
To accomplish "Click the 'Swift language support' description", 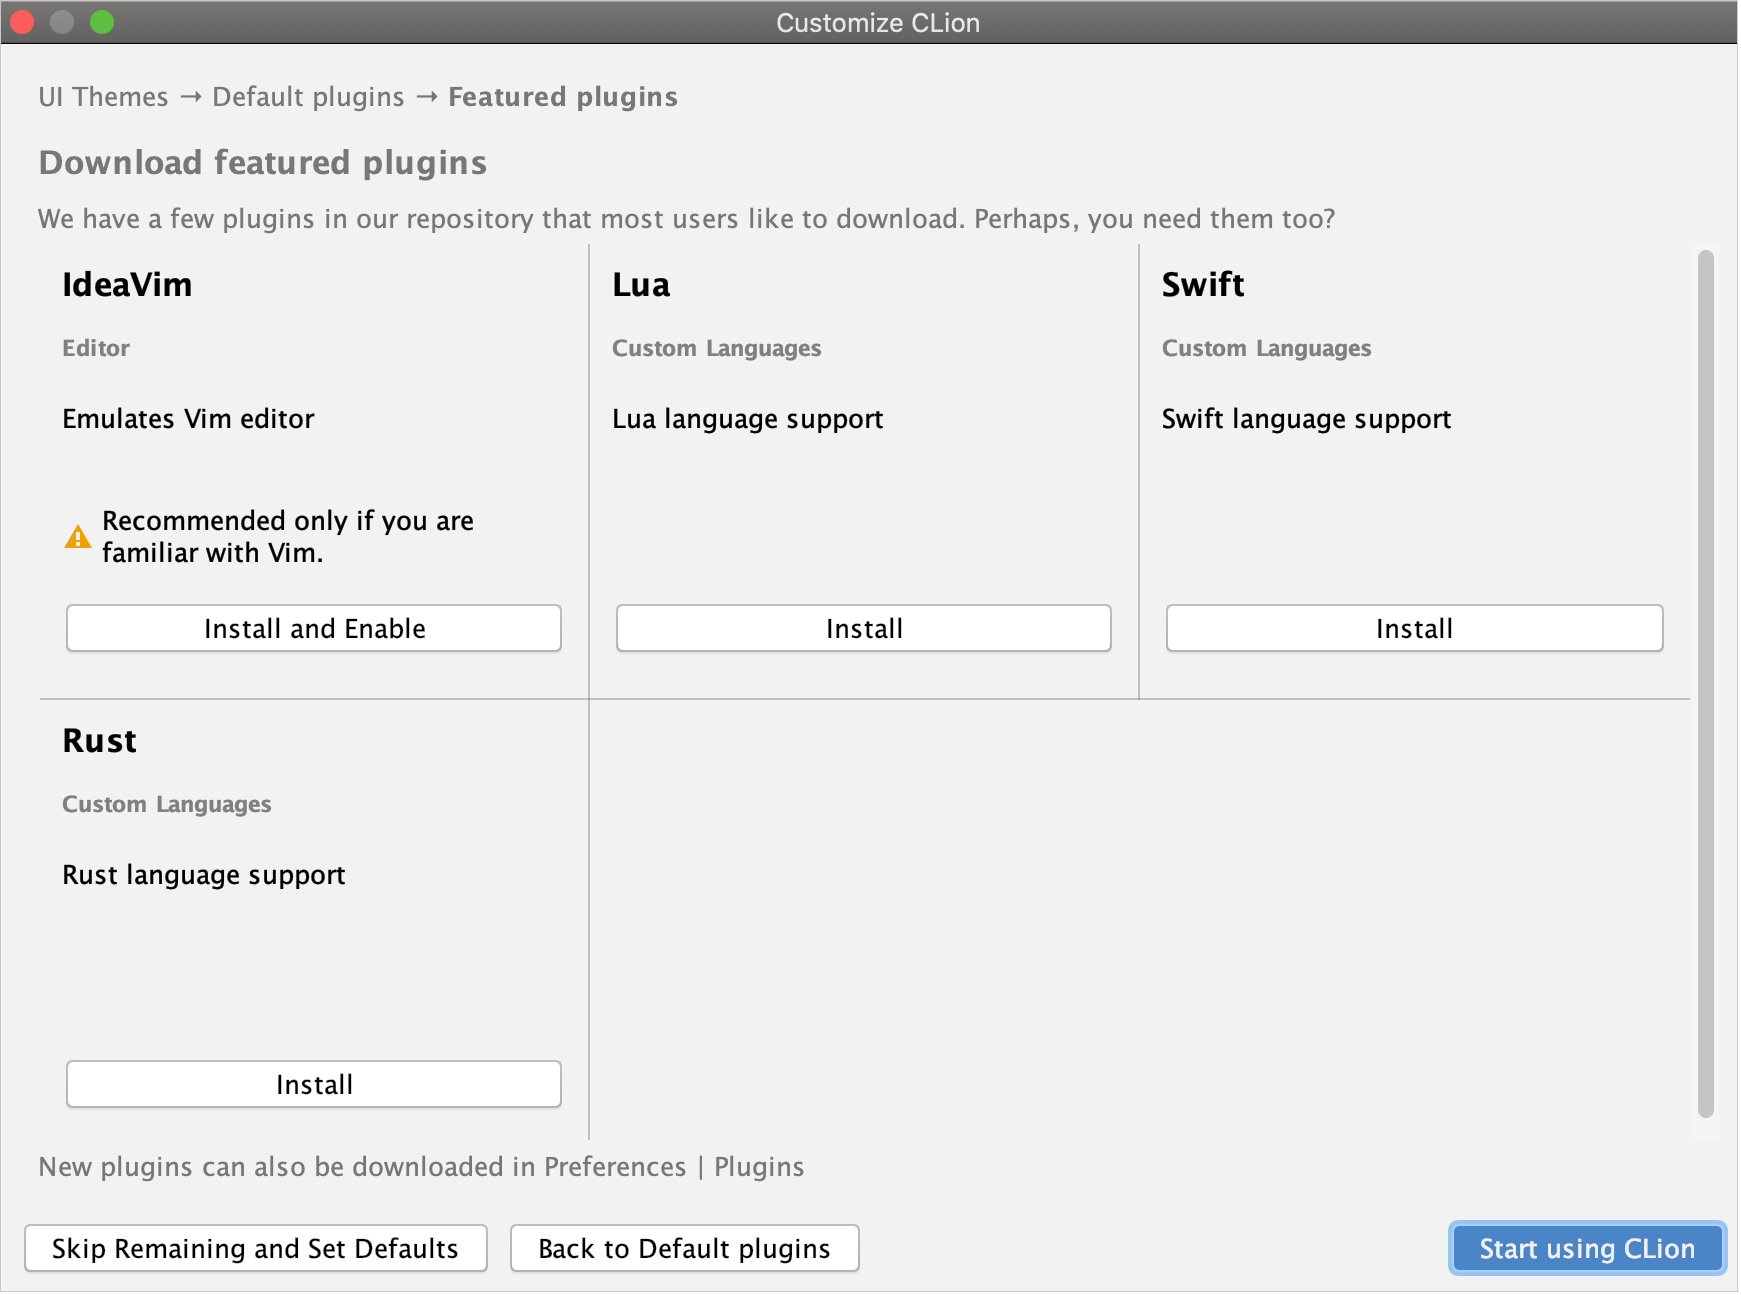I will [x=1306, y=419].
